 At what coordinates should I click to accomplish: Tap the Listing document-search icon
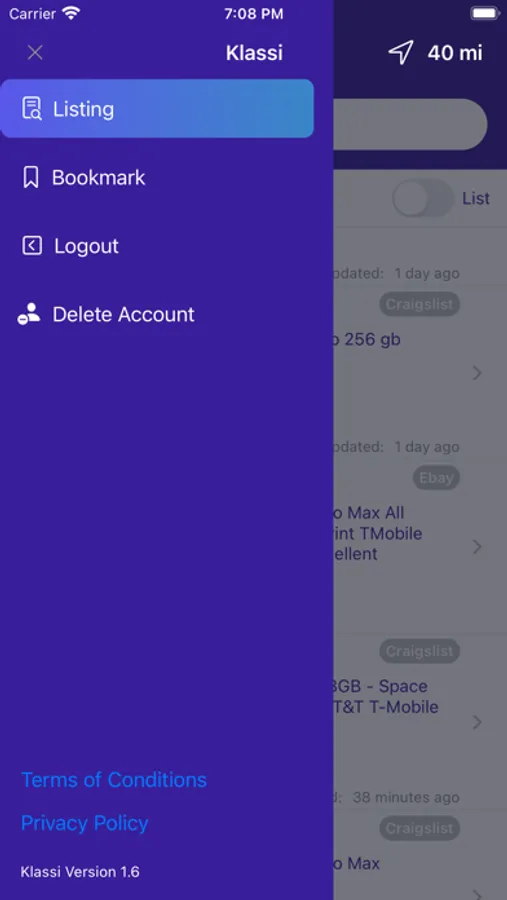[x=32, y=108]
